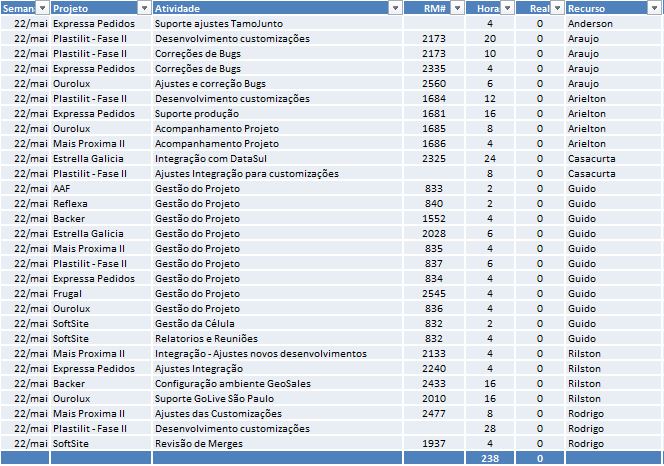The width and height of the screenshot is (664, 466).
Task: Click RM# cell 1684
Action: 434,98
